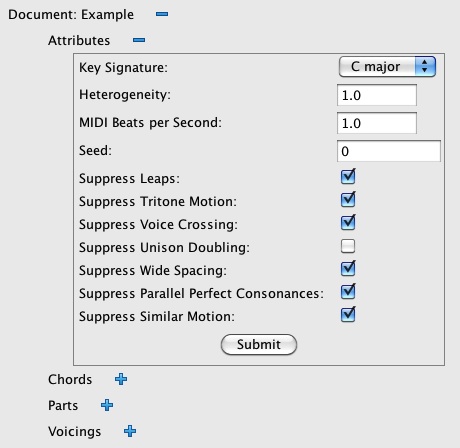This screenshot has width=460, height=448.
Task: Toggle Suppress Wide Spacing checkbox
Action: point(348,269)
